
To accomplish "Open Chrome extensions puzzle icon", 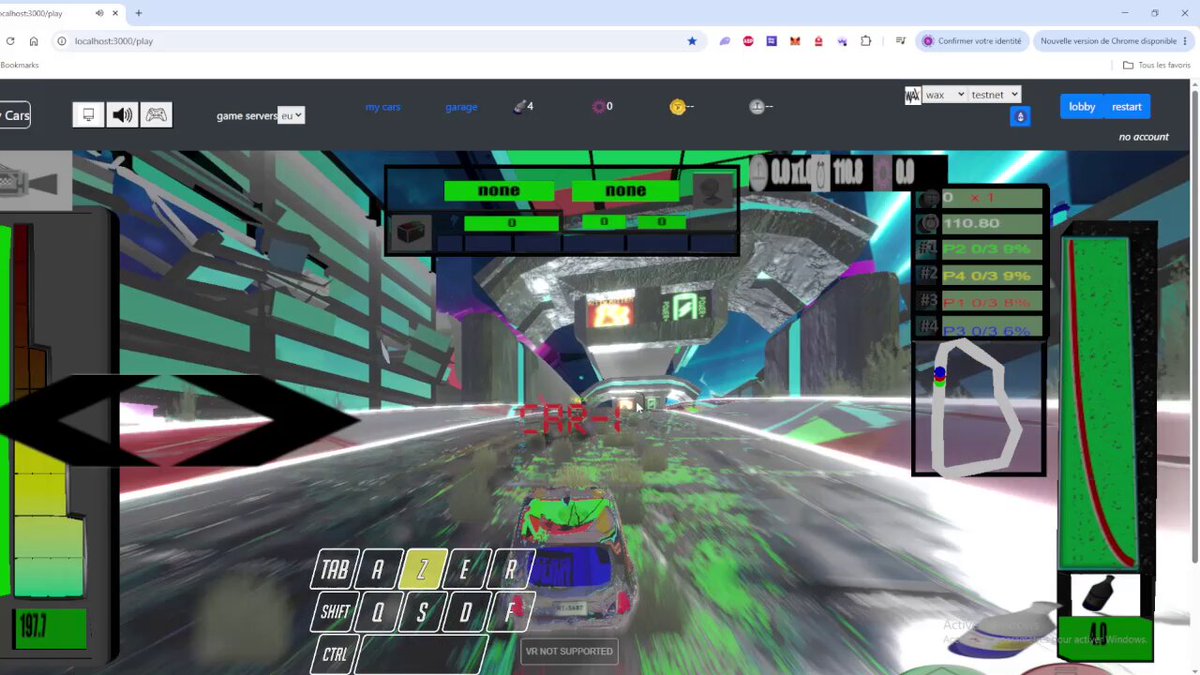I will tap(866, 41).
